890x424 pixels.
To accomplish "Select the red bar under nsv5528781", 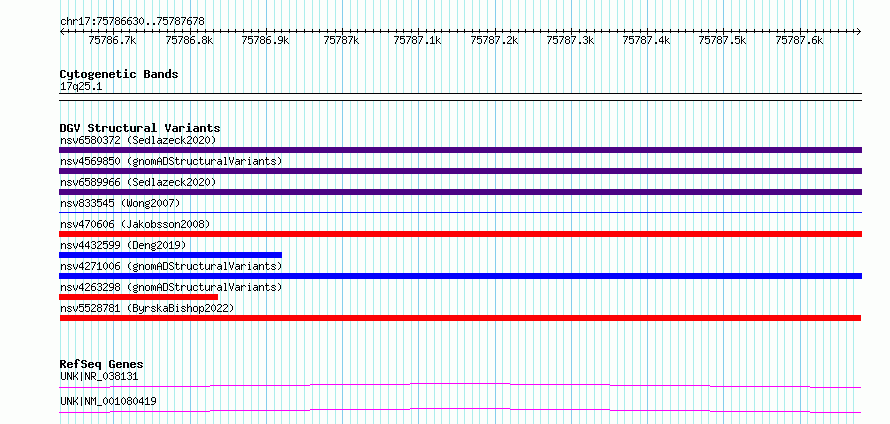I will point(460,318).
